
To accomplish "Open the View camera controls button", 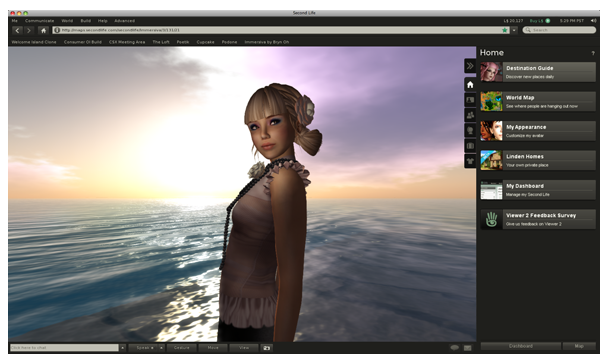I will coord(244,348).
